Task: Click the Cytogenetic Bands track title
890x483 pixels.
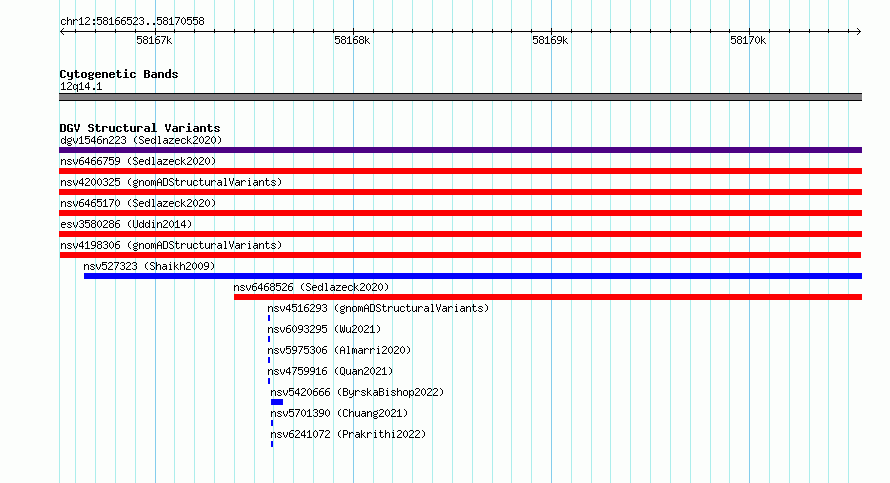Action: (119, 74)
